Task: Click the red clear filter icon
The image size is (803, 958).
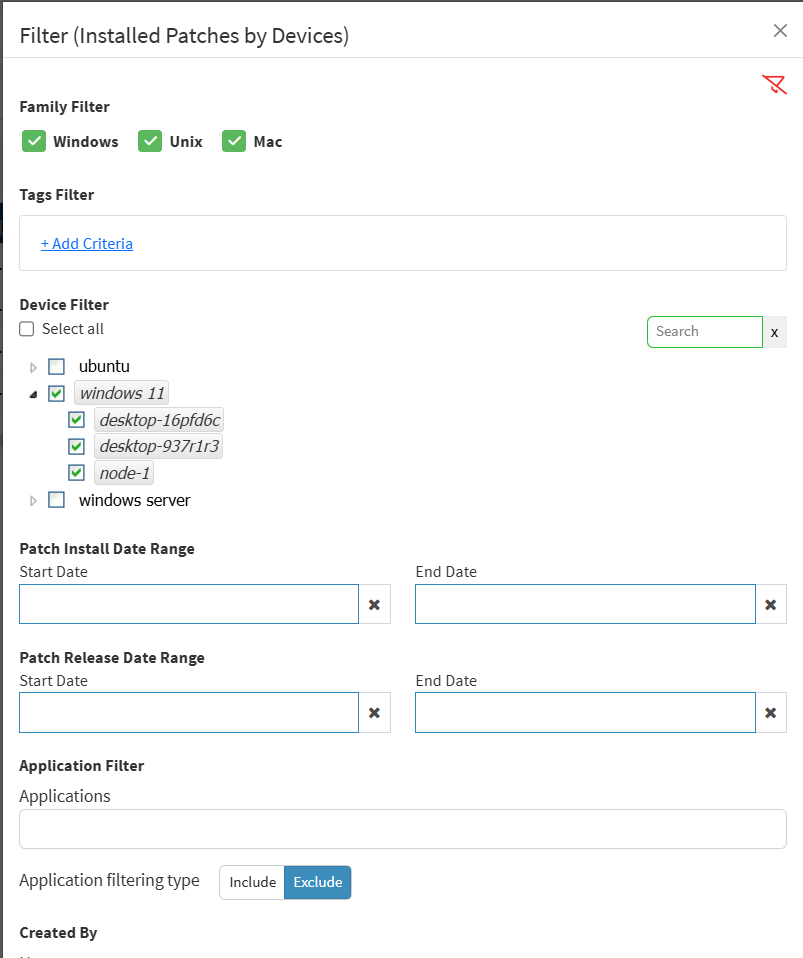Action: [774, 84]
